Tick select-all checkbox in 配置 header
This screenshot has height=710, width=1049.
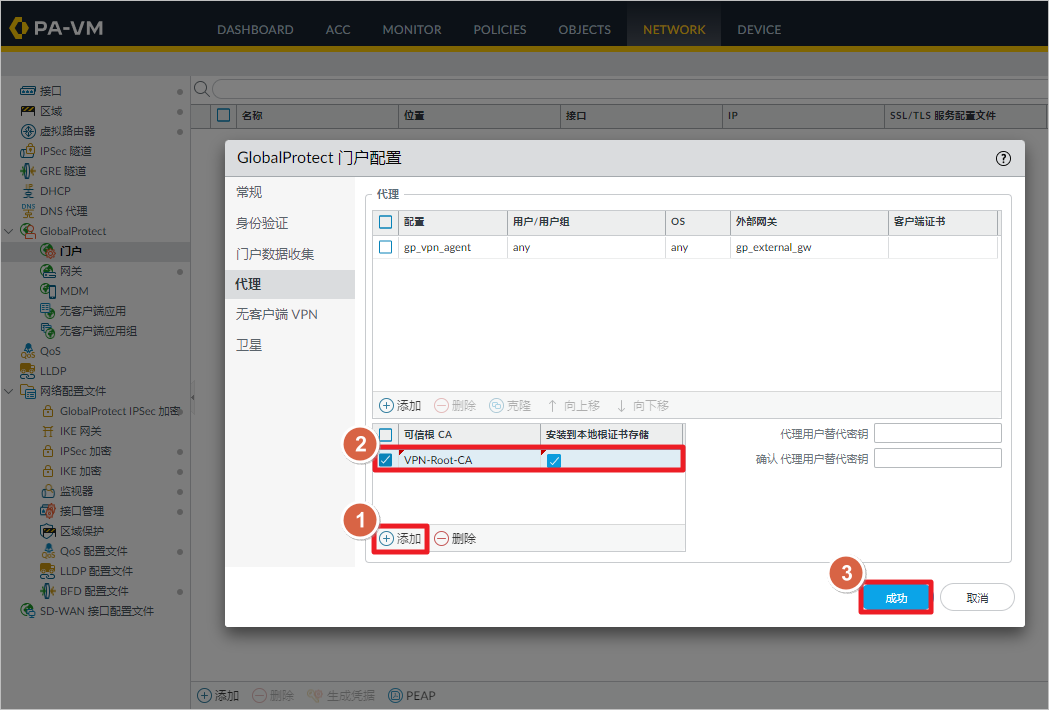(x=385, y=221)
